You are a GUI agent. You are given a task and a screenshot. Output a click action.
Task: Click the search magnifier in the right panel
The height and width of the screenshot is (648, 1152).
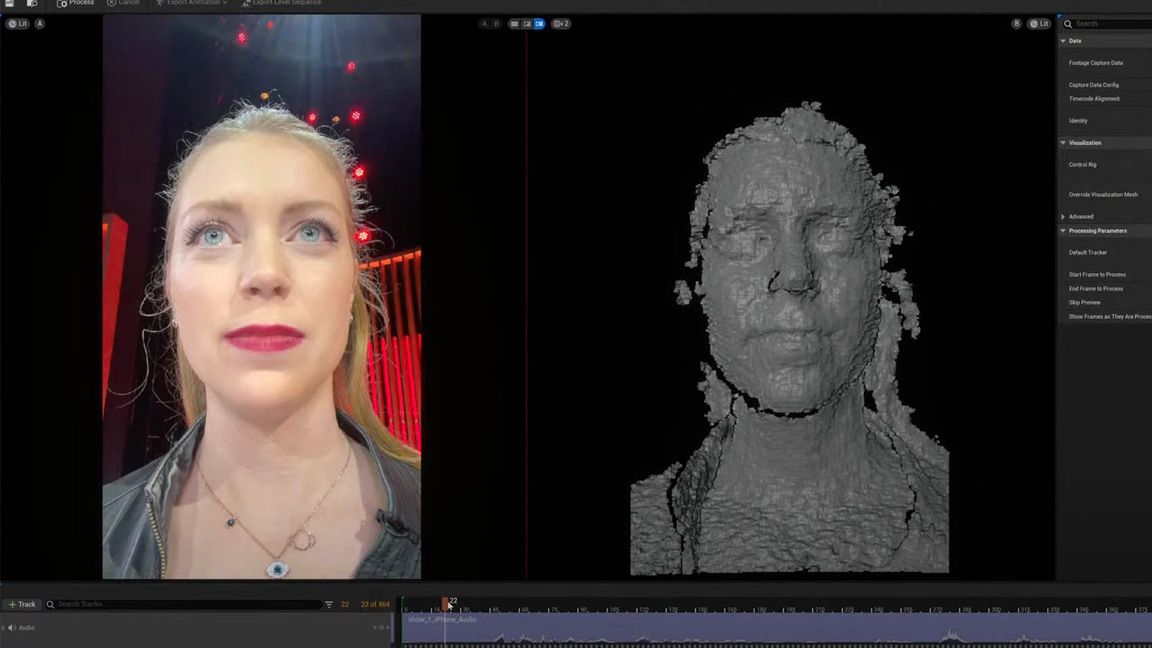click(1066, 23)
